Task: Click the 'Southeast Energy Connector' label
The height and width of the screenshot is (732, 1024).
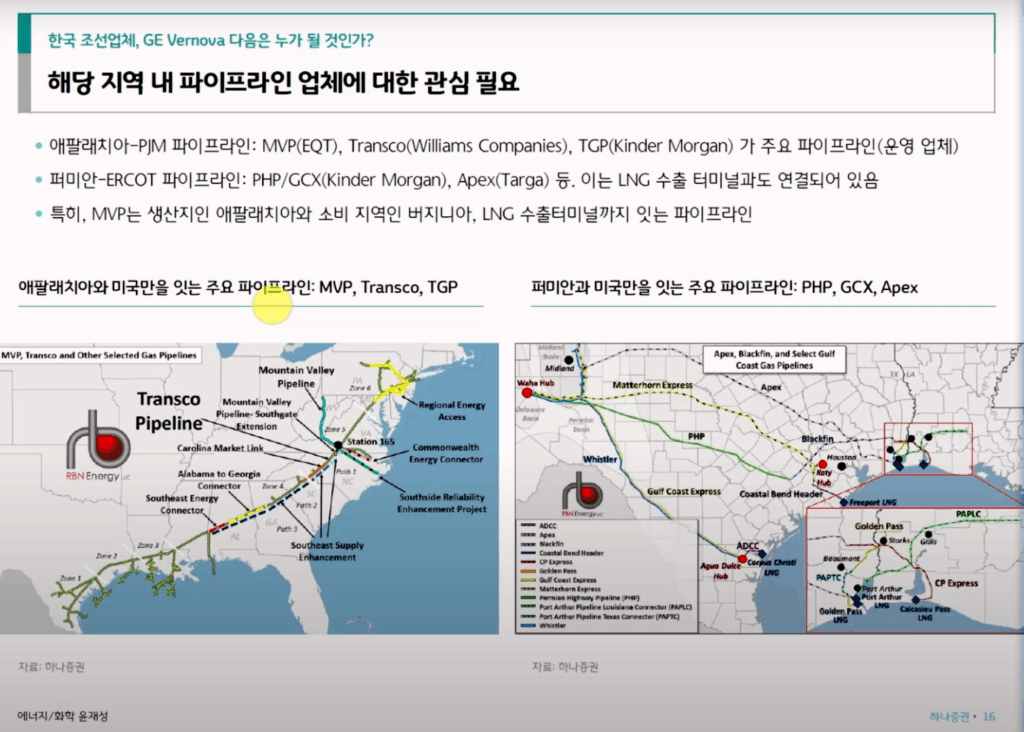Action: click(x=182, y=504)
